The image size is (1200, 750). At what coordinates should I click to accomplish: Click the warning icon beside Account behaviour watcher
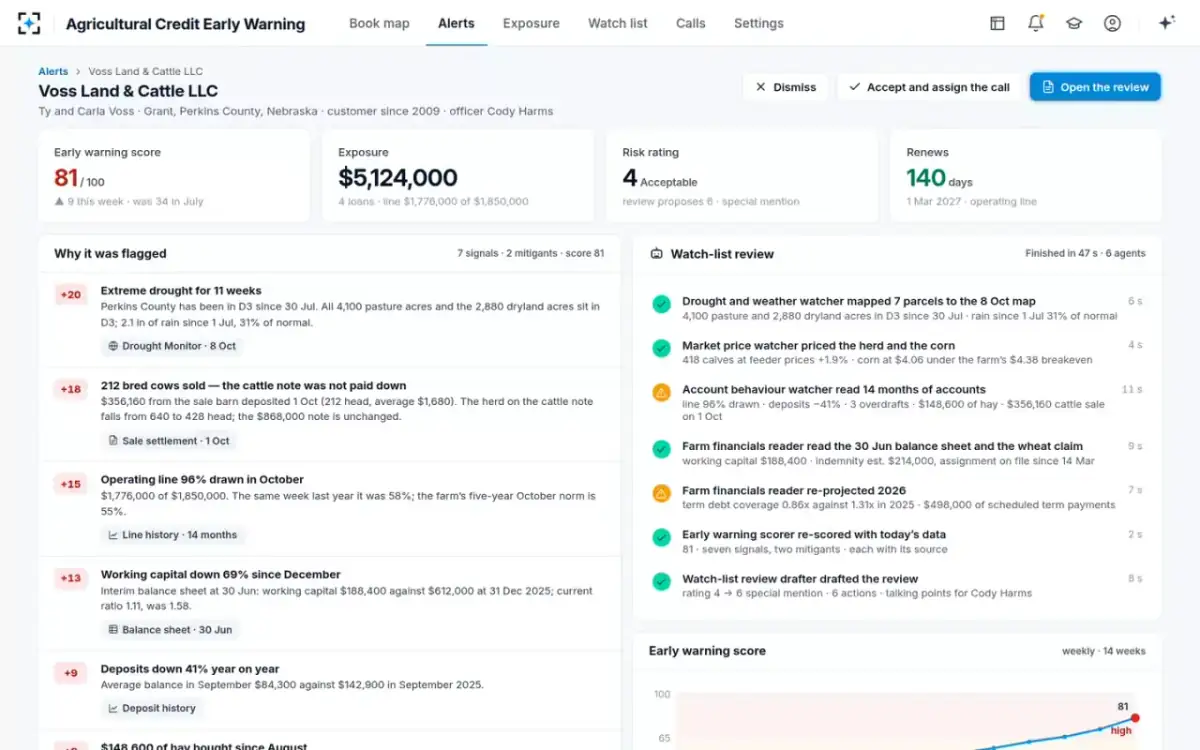click(x=661, y=393)
